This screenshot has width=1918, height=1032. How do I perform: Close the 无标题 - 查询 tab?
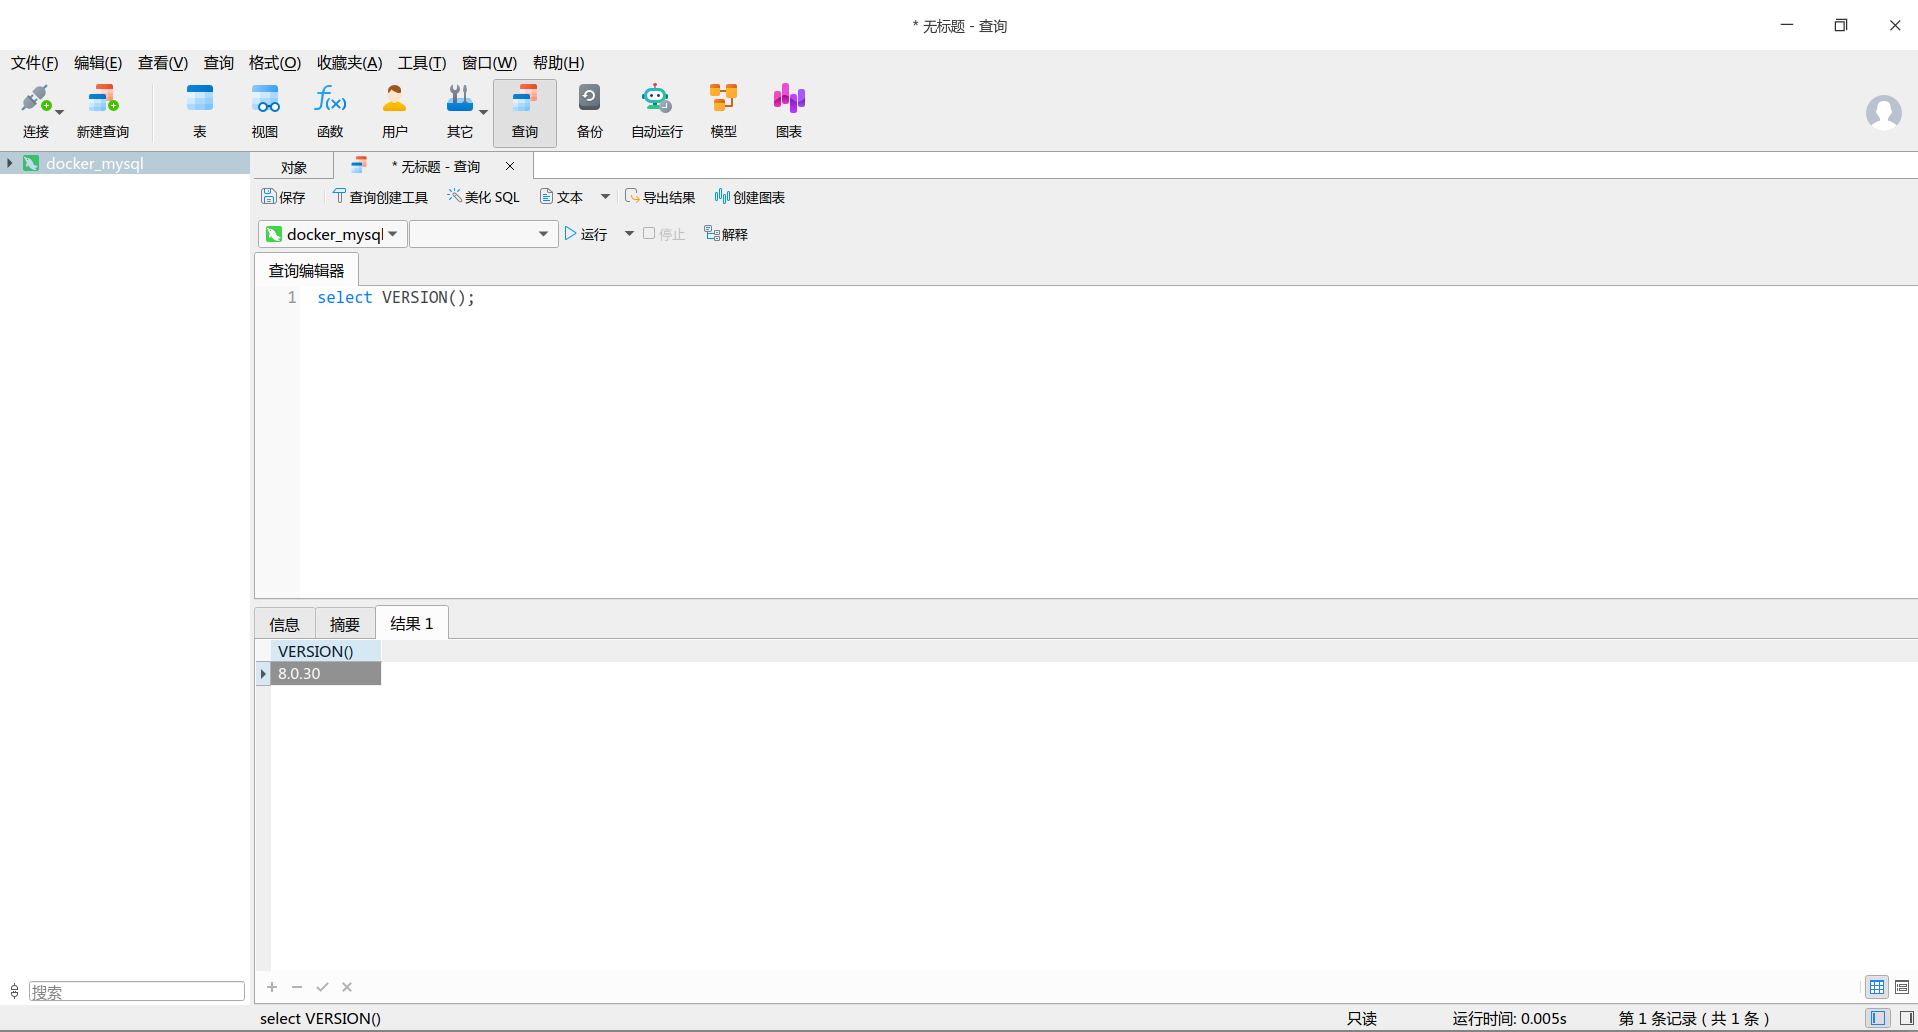pos(510,166)
